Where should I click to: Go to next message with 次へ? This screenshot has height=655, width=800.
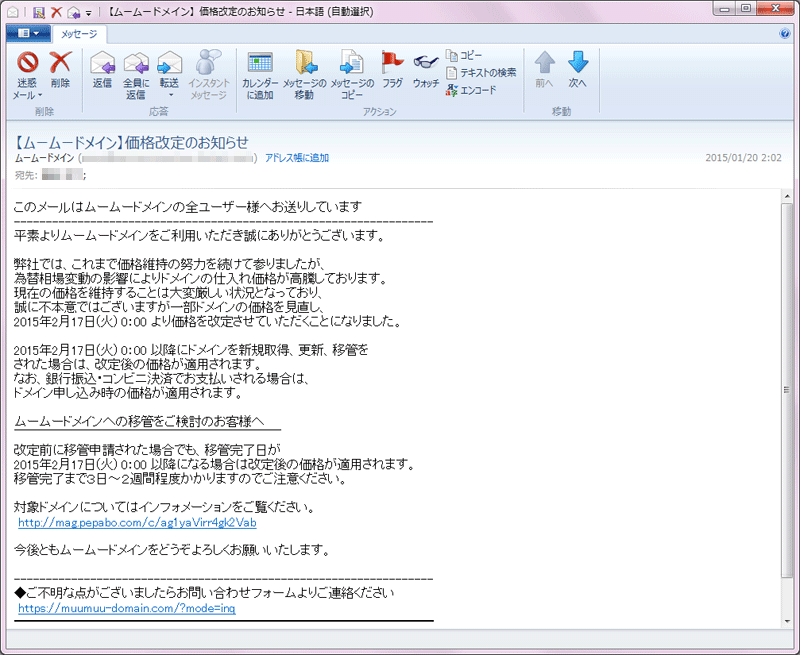tap(578, 69)
